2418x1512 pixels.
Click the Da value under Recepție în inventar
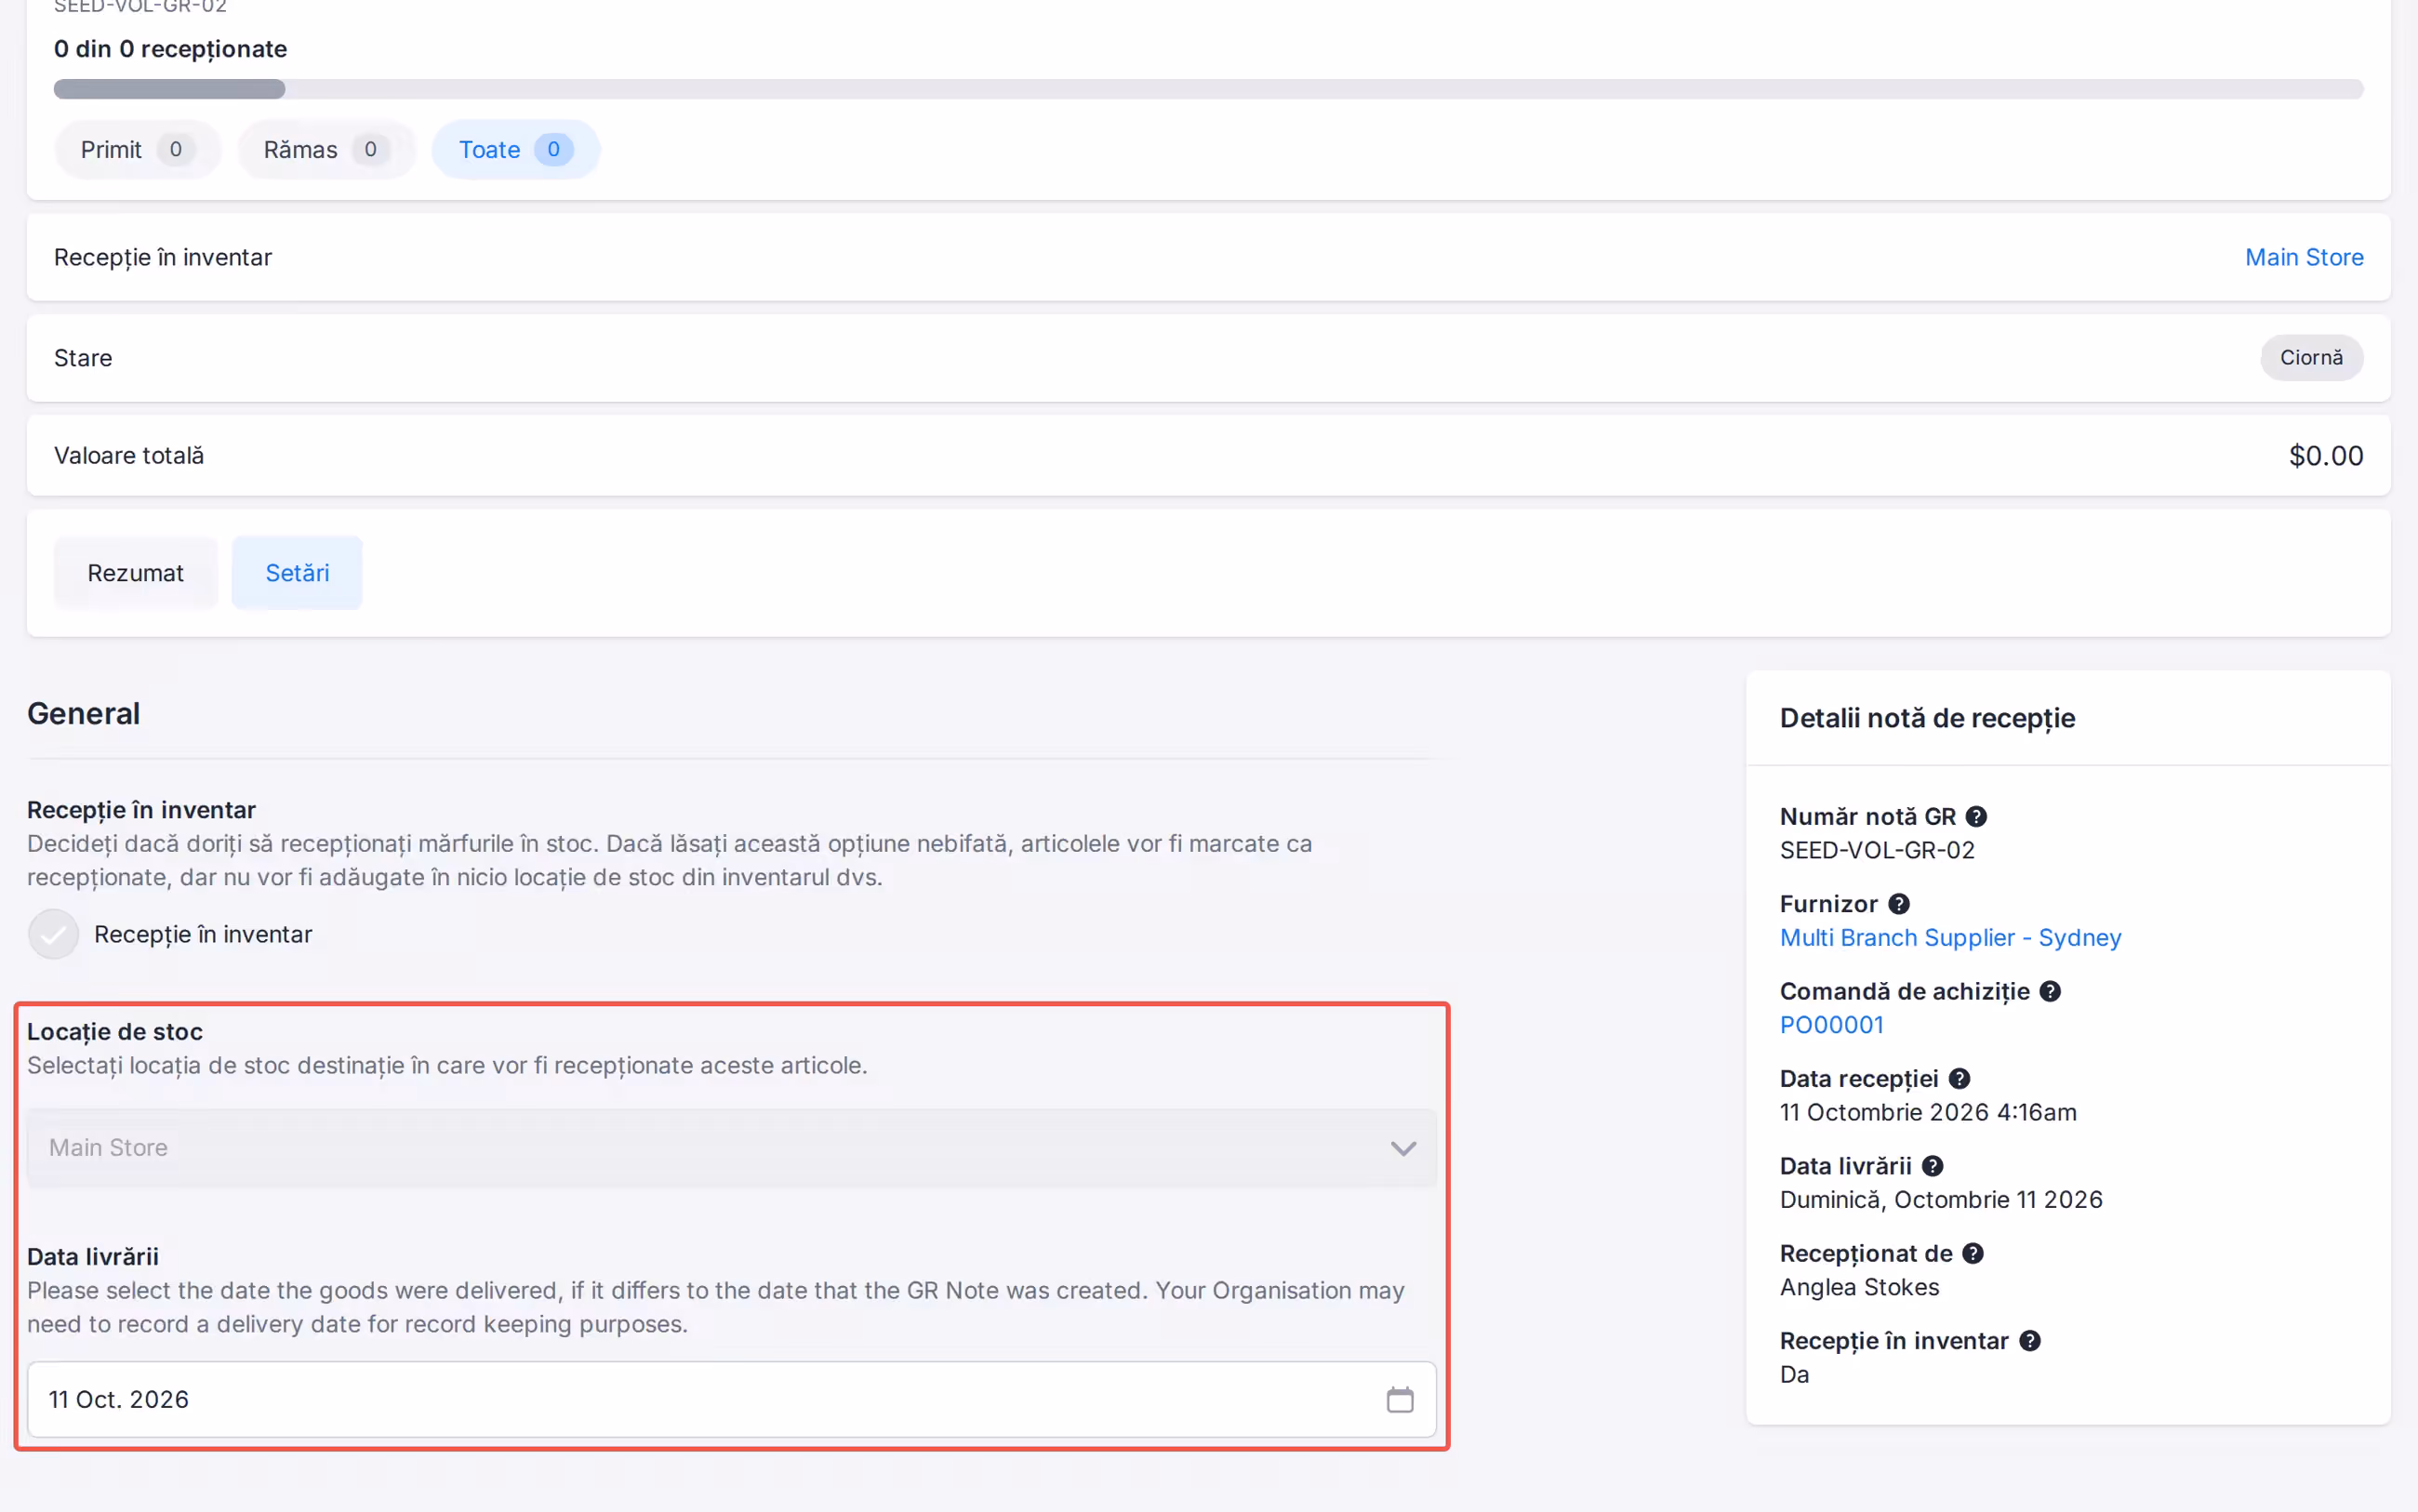pyautogui.click(x=1793, y=1375)
